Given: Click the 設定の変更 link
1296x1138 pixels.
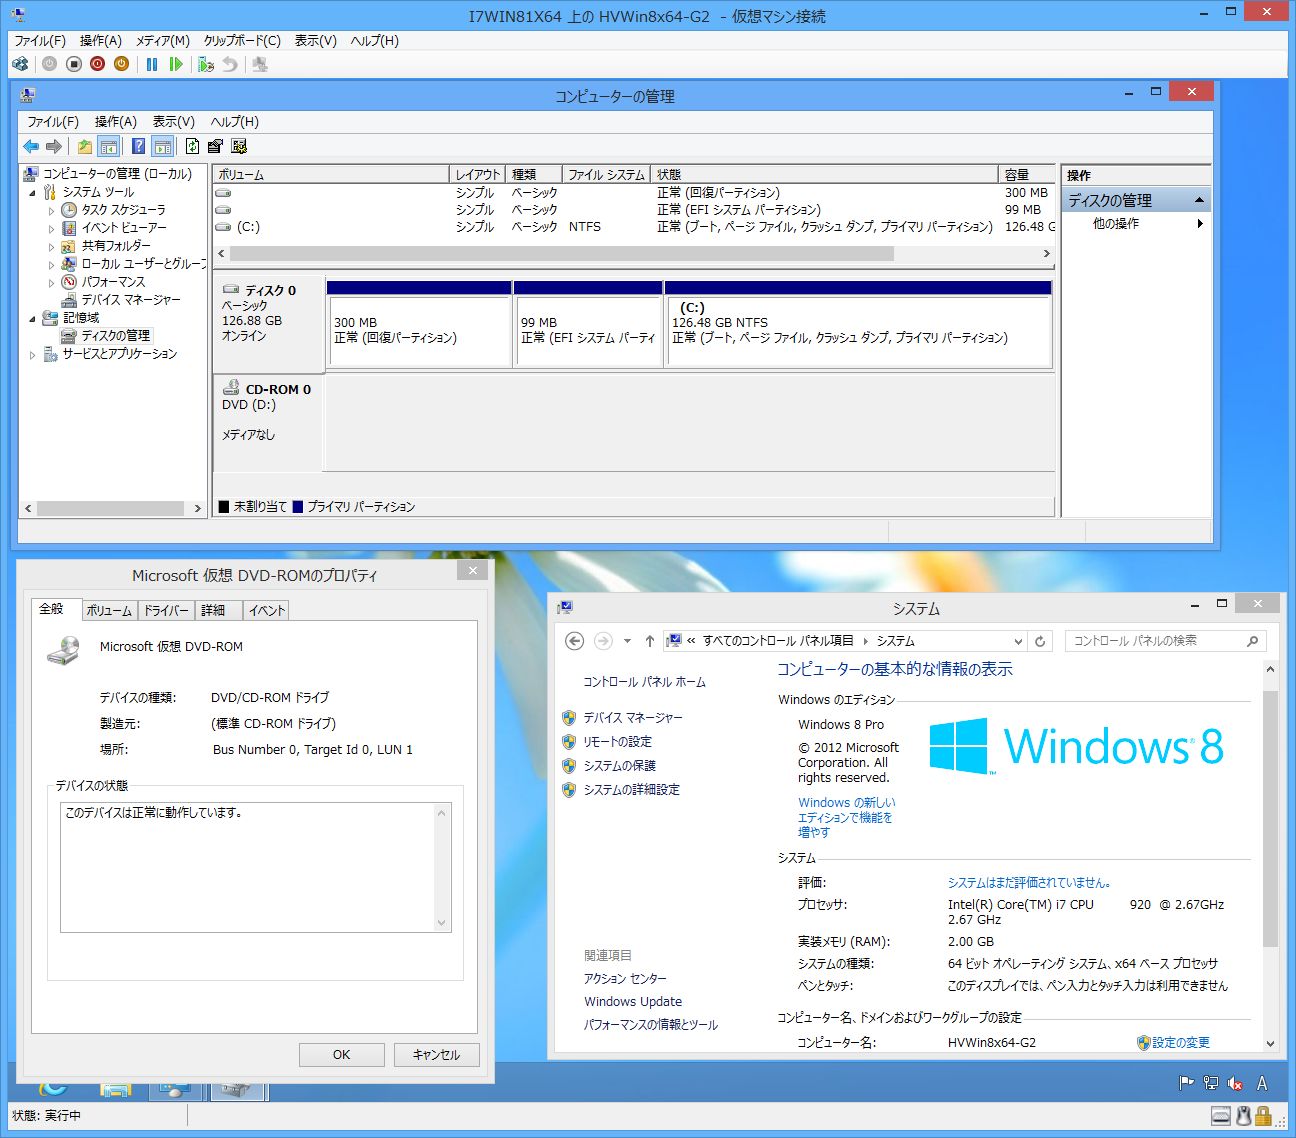Looking at the screenshot, I should [x=1181, y=1043].
